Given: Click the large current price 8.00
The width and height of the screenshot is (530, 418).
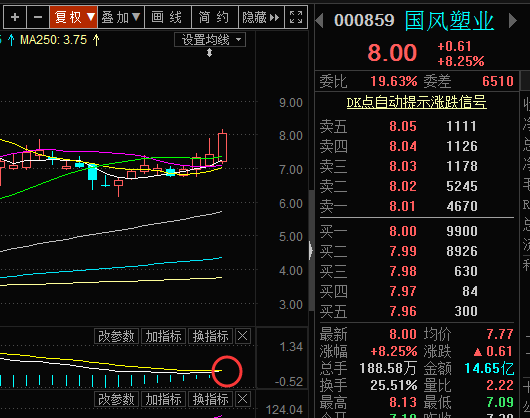Looking at the screenshot, I should pyautogui.click(x=392, y=53).
